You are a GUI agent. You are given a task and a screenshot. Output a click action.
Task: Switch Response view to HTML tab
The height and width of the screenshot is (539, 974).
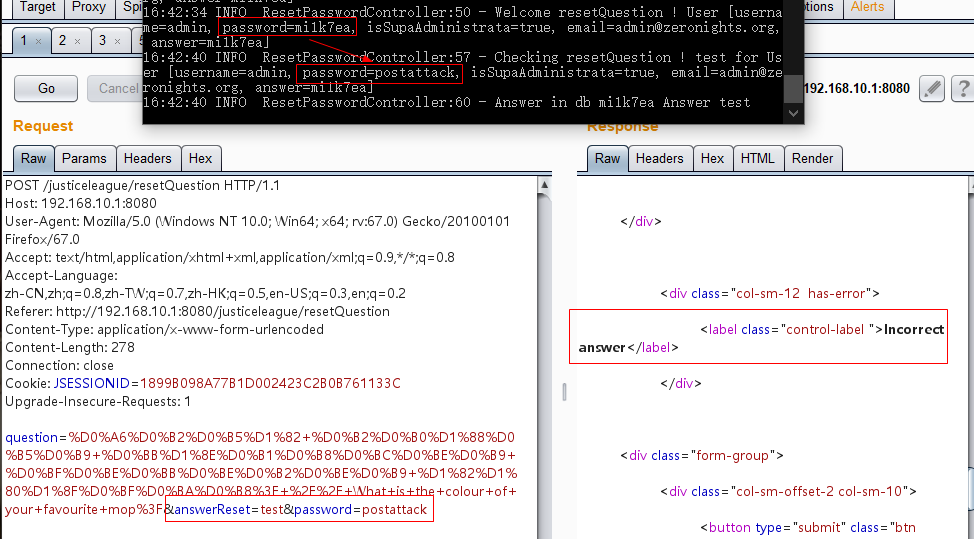click(x=757, y=158)
